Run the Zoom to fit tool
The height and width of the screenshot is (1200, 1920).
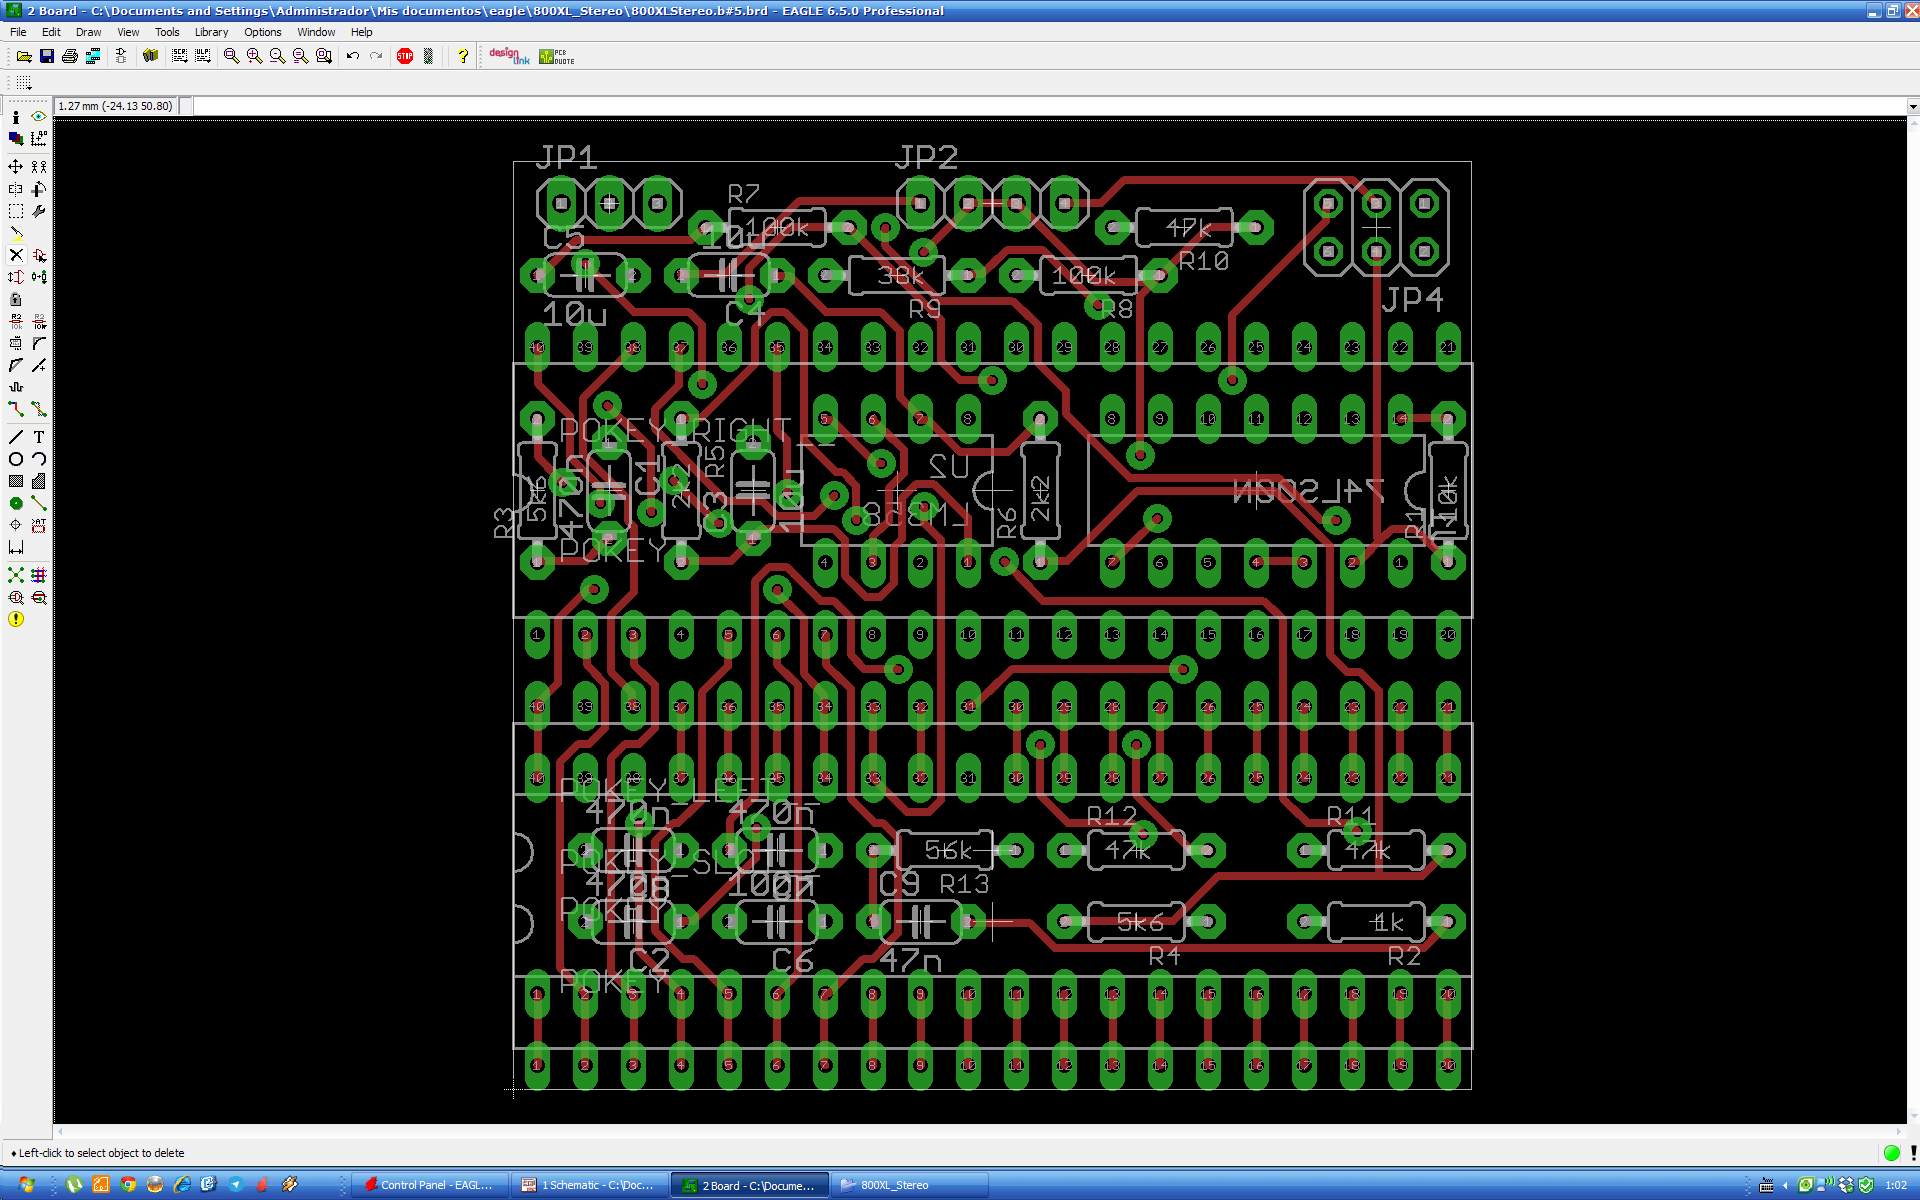point(231,56)
